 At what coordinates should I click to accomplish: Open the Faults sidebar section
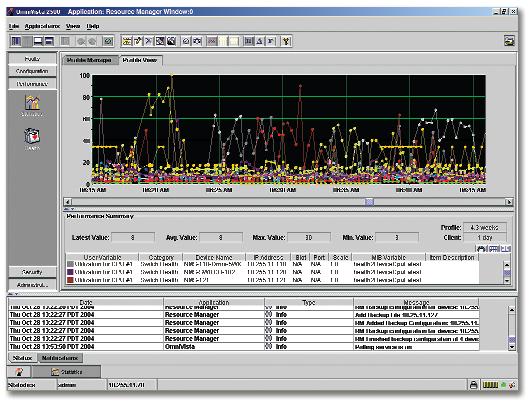(x=32, y=59)
